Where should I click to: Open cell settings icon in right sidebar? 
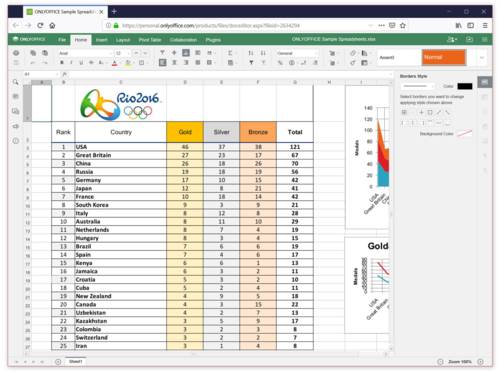[x=484, y=82]
